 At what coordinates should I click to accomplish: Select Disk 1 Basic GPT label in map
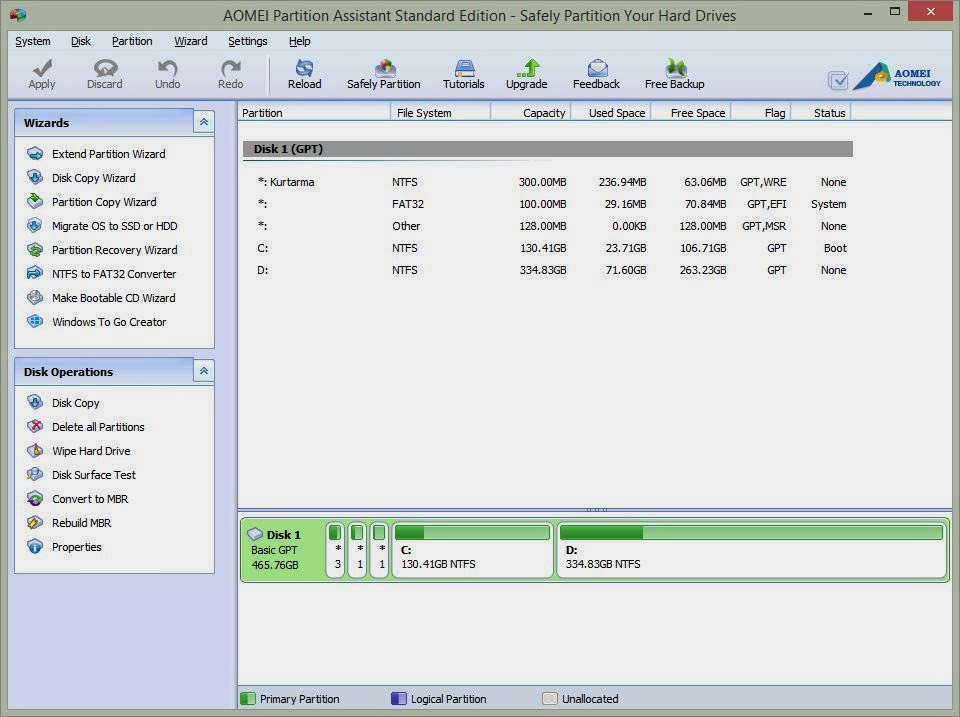(x=282, y=550)
